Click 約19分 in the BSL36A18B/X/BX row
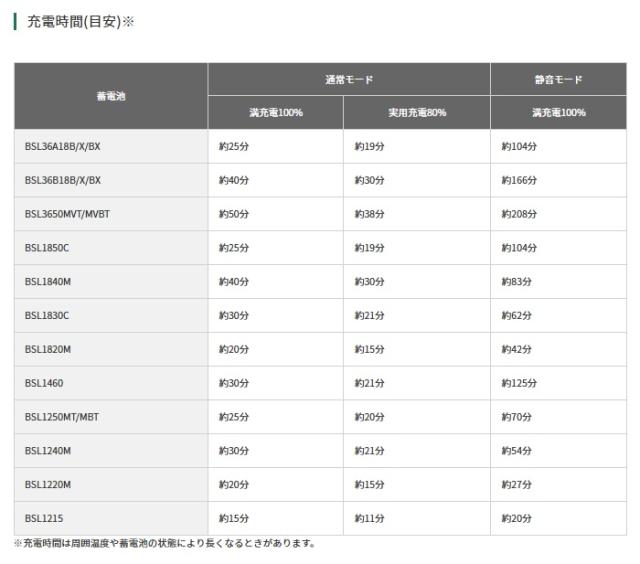 369,147
